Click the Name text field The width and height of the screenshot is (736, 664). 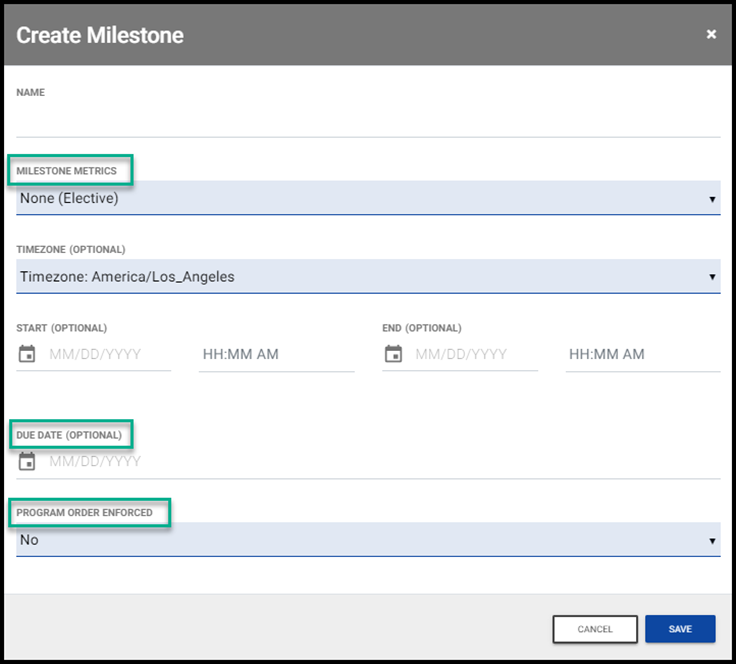[x=368, y=121]
